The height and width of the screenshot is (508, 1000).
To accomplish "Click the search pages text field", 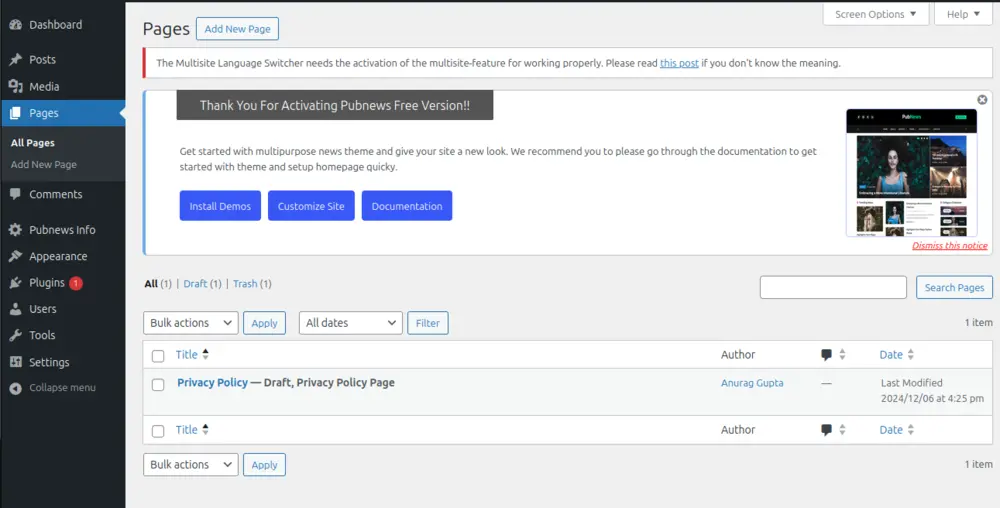I will 833,287.
